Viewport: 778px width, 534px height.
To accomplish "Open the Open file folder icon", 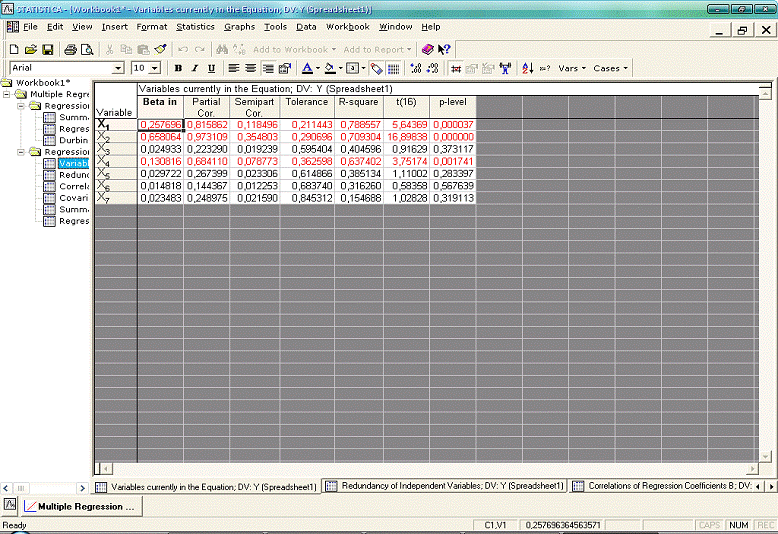I will tap(31, 49).
